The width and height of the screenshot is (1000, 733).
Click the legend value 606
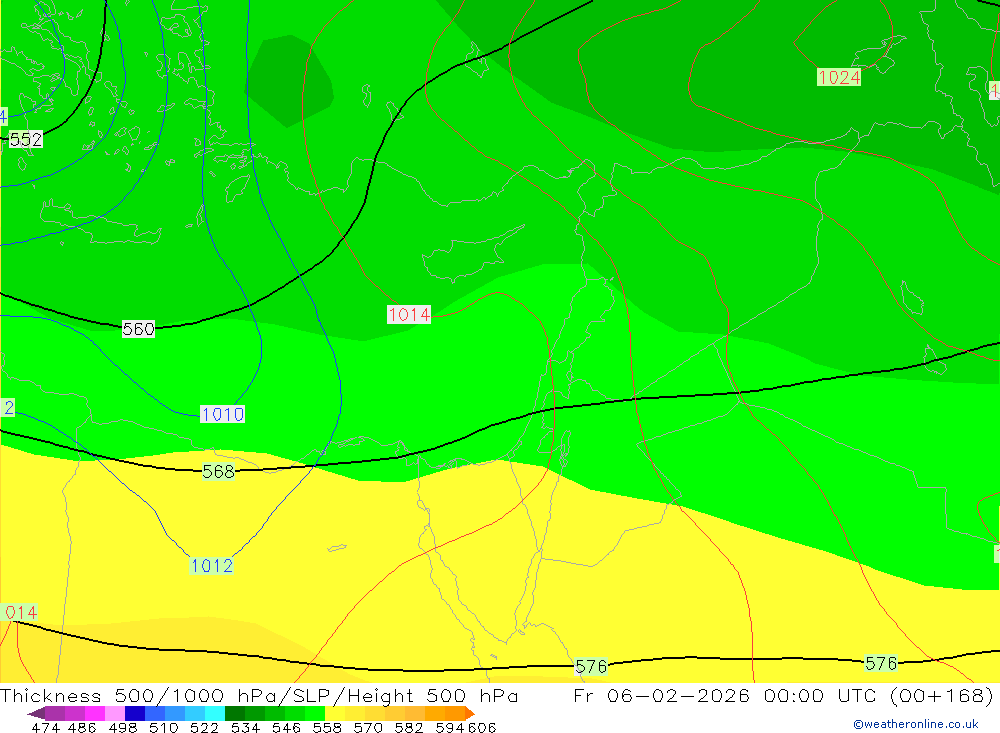coord(482,727)
